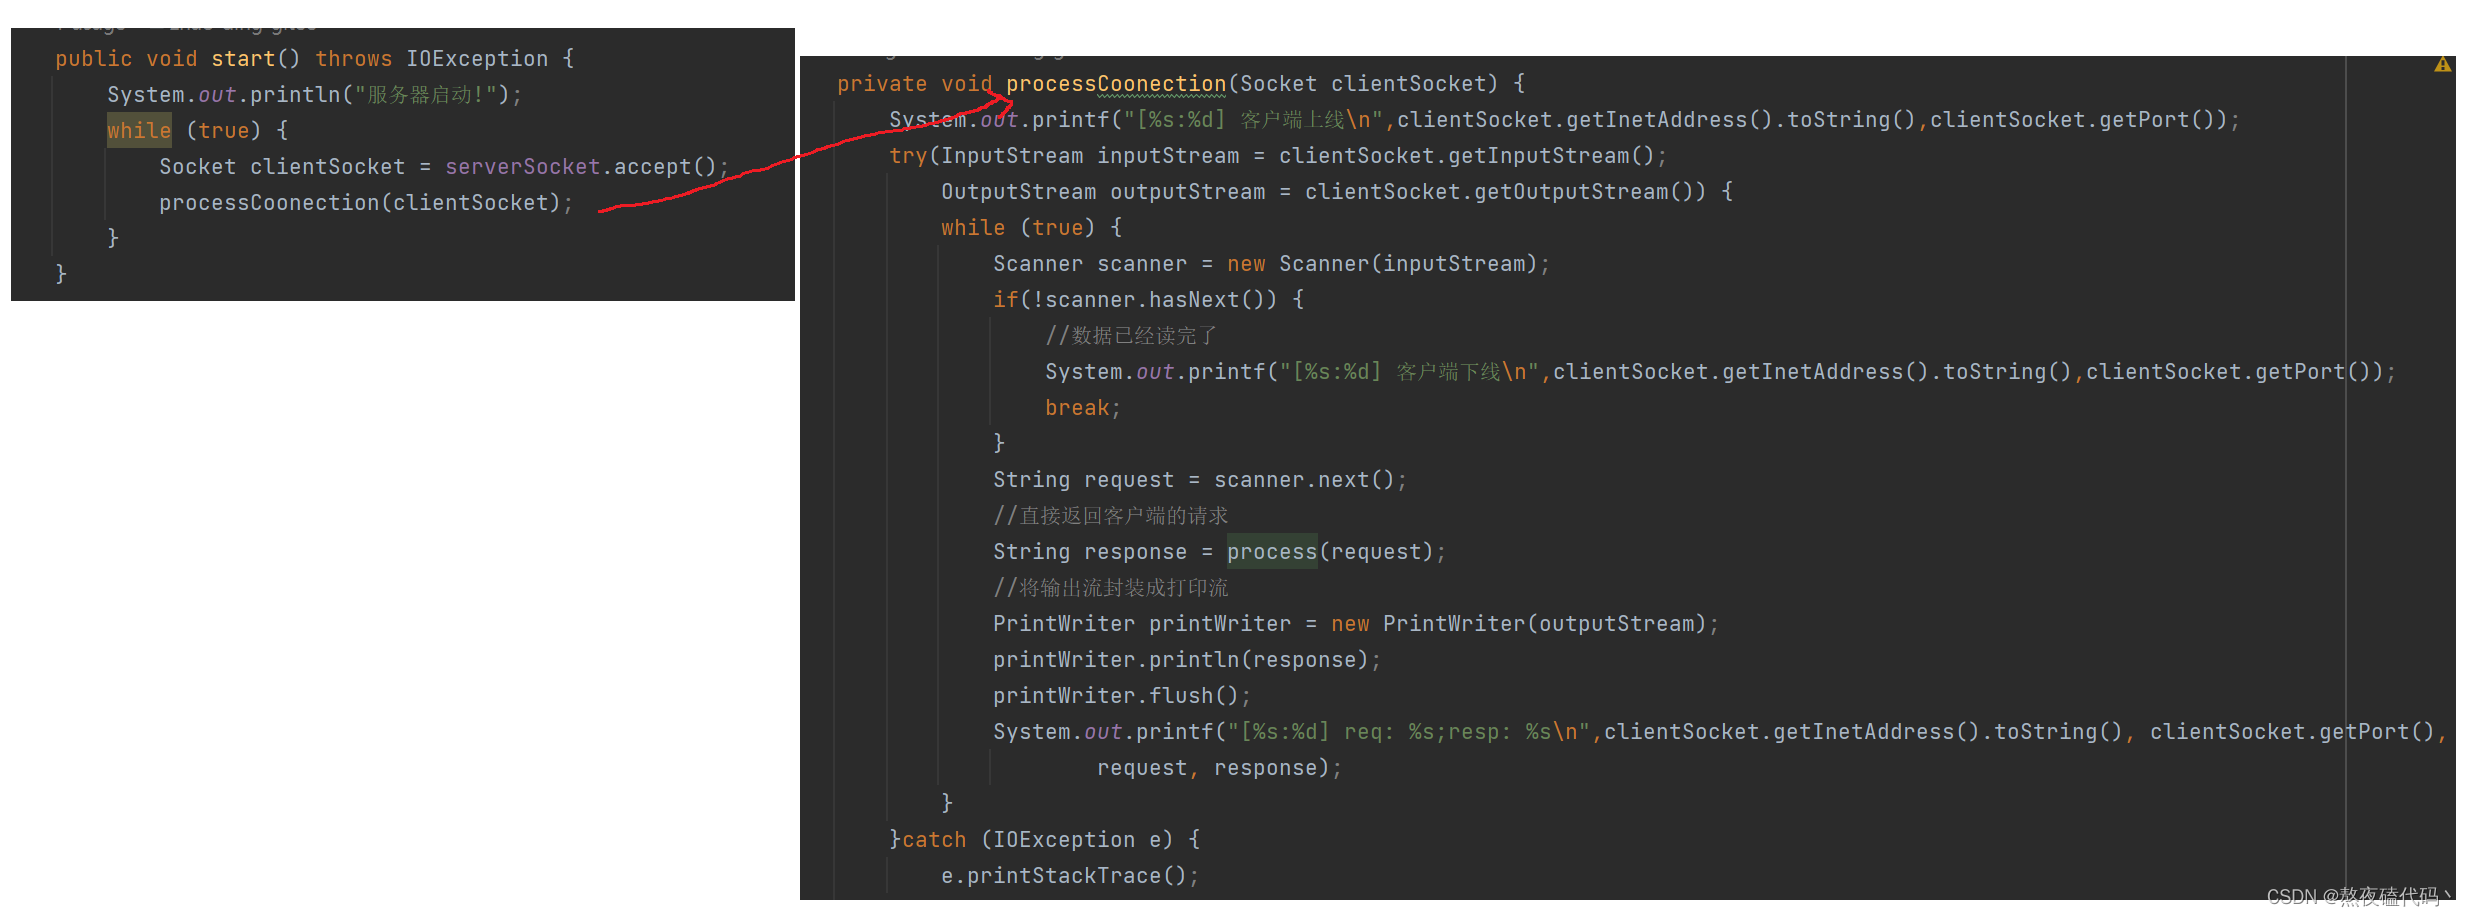Select the 'throws' keyword

click(x=354, y=59)
